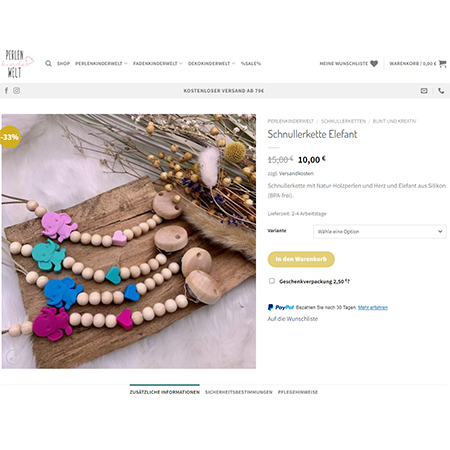Click the image zoom expand icon
Screen dimensions: 450x450
[x=14, y=357]
